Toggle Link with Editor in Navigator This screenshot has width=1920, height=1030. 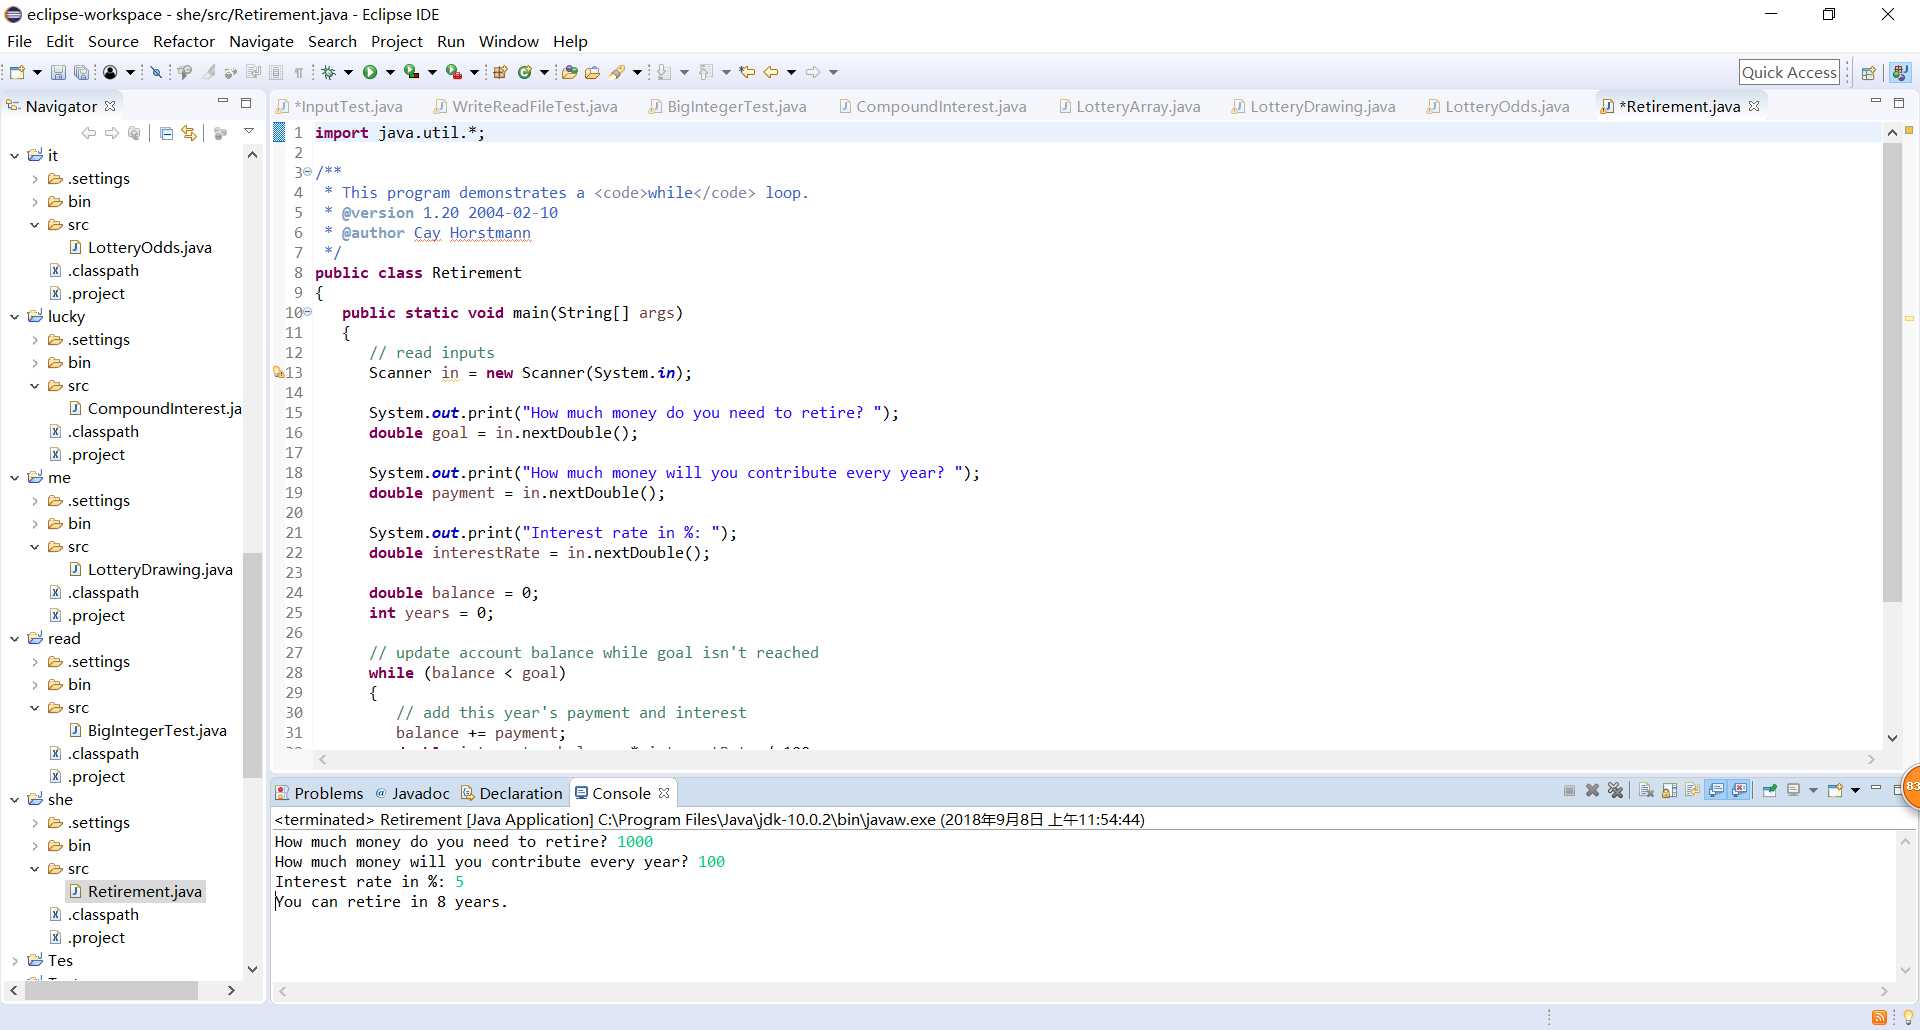coord(189,133)
